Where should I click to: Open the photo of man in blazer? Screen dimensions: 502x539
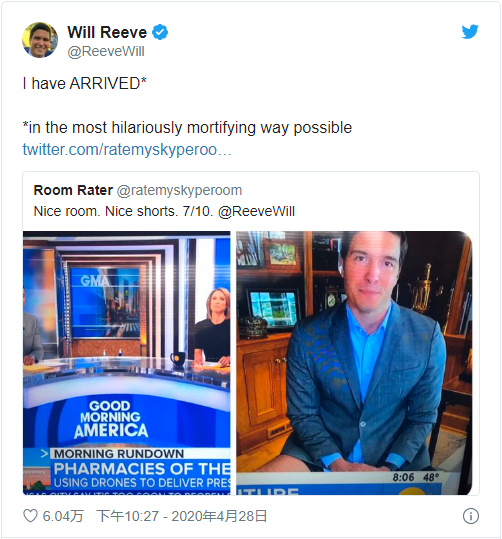(354, 363)
